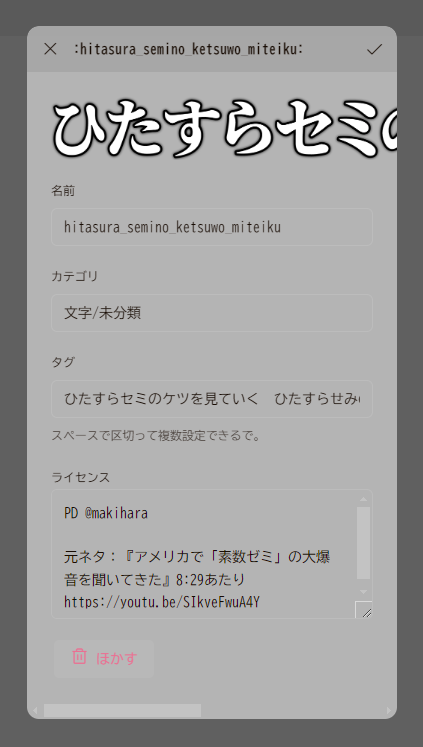Delete the emoji with the ほかす button
The width and height of the screenshot is (423, 747).
(x=104, y=658)
